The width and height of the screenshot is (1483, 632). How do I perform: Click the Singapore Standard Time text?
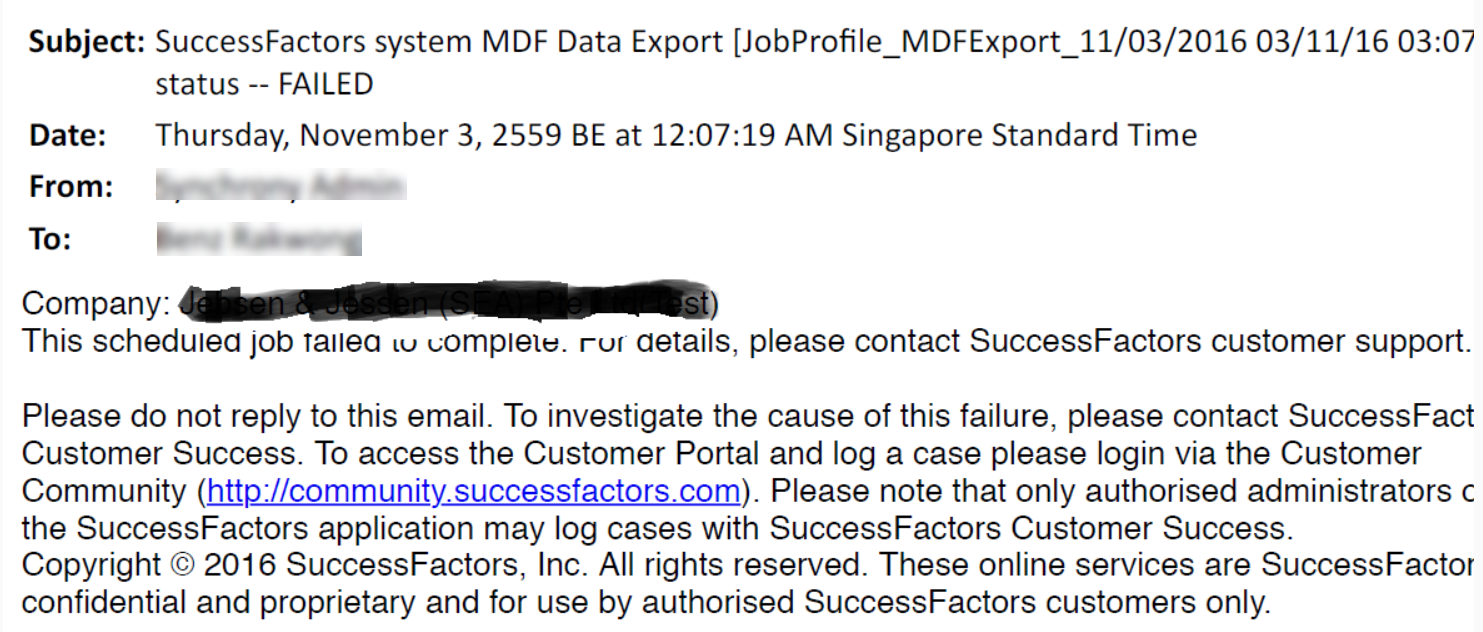tap(1020, 135)
